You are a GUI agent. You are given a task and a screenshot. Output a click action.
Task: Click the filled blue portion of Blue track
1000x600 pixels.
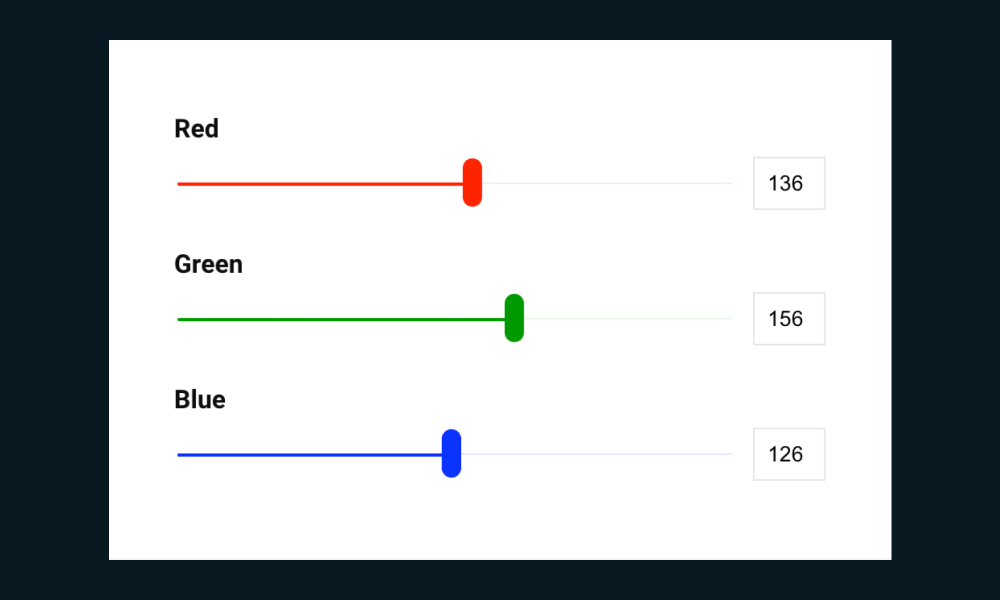[x=310, y=455]
